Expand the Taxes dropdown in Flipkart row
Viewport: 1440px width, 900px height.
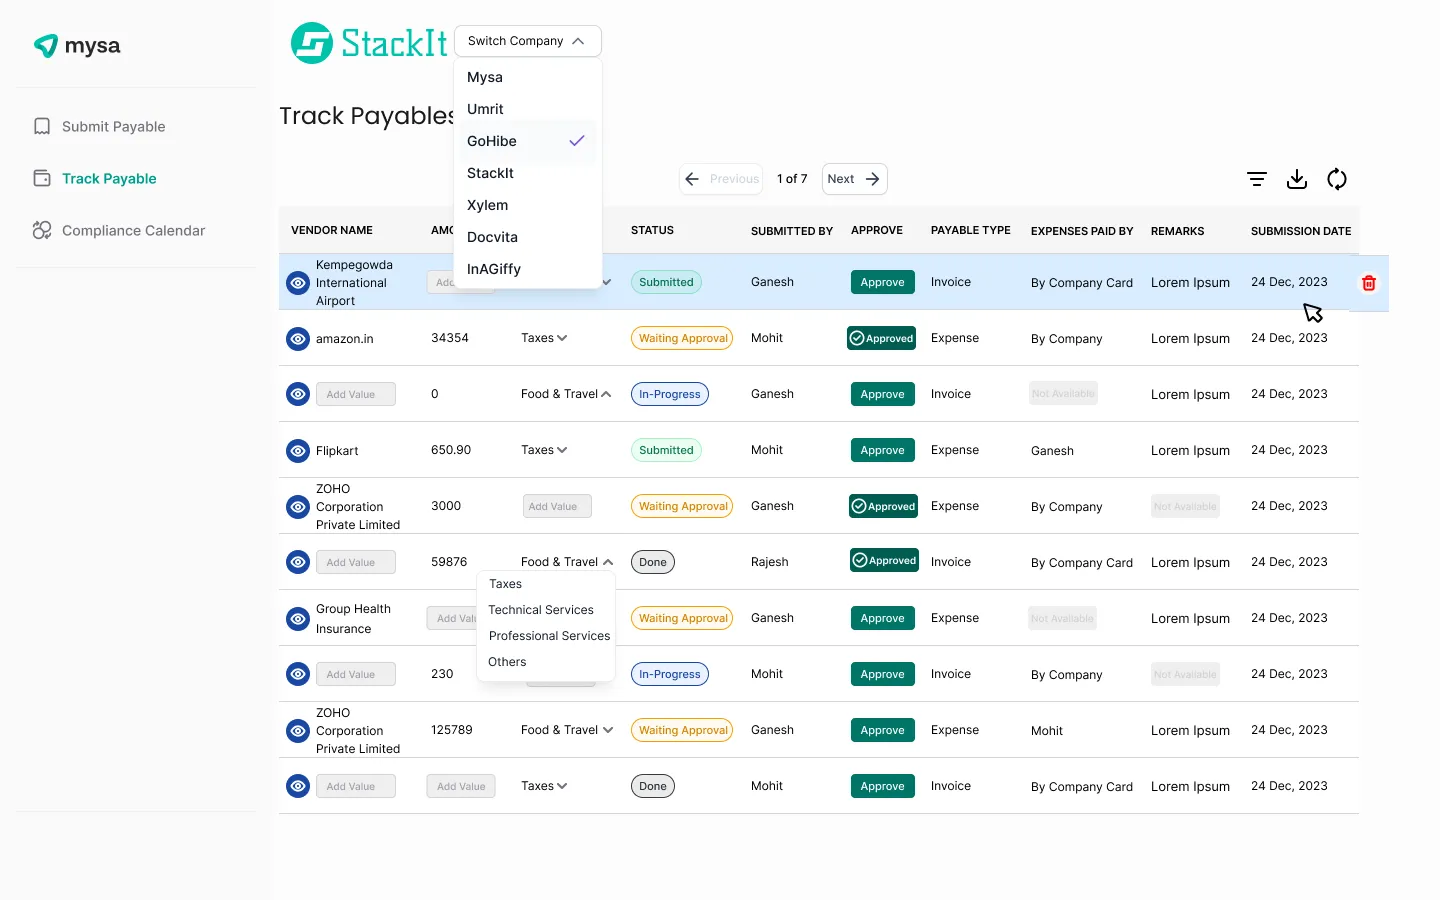pos(544,450)
